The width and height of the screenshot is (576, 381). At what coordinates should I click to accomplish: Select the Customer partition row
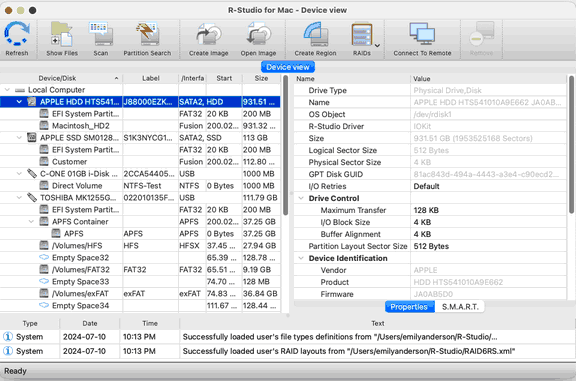pos(140,162)
